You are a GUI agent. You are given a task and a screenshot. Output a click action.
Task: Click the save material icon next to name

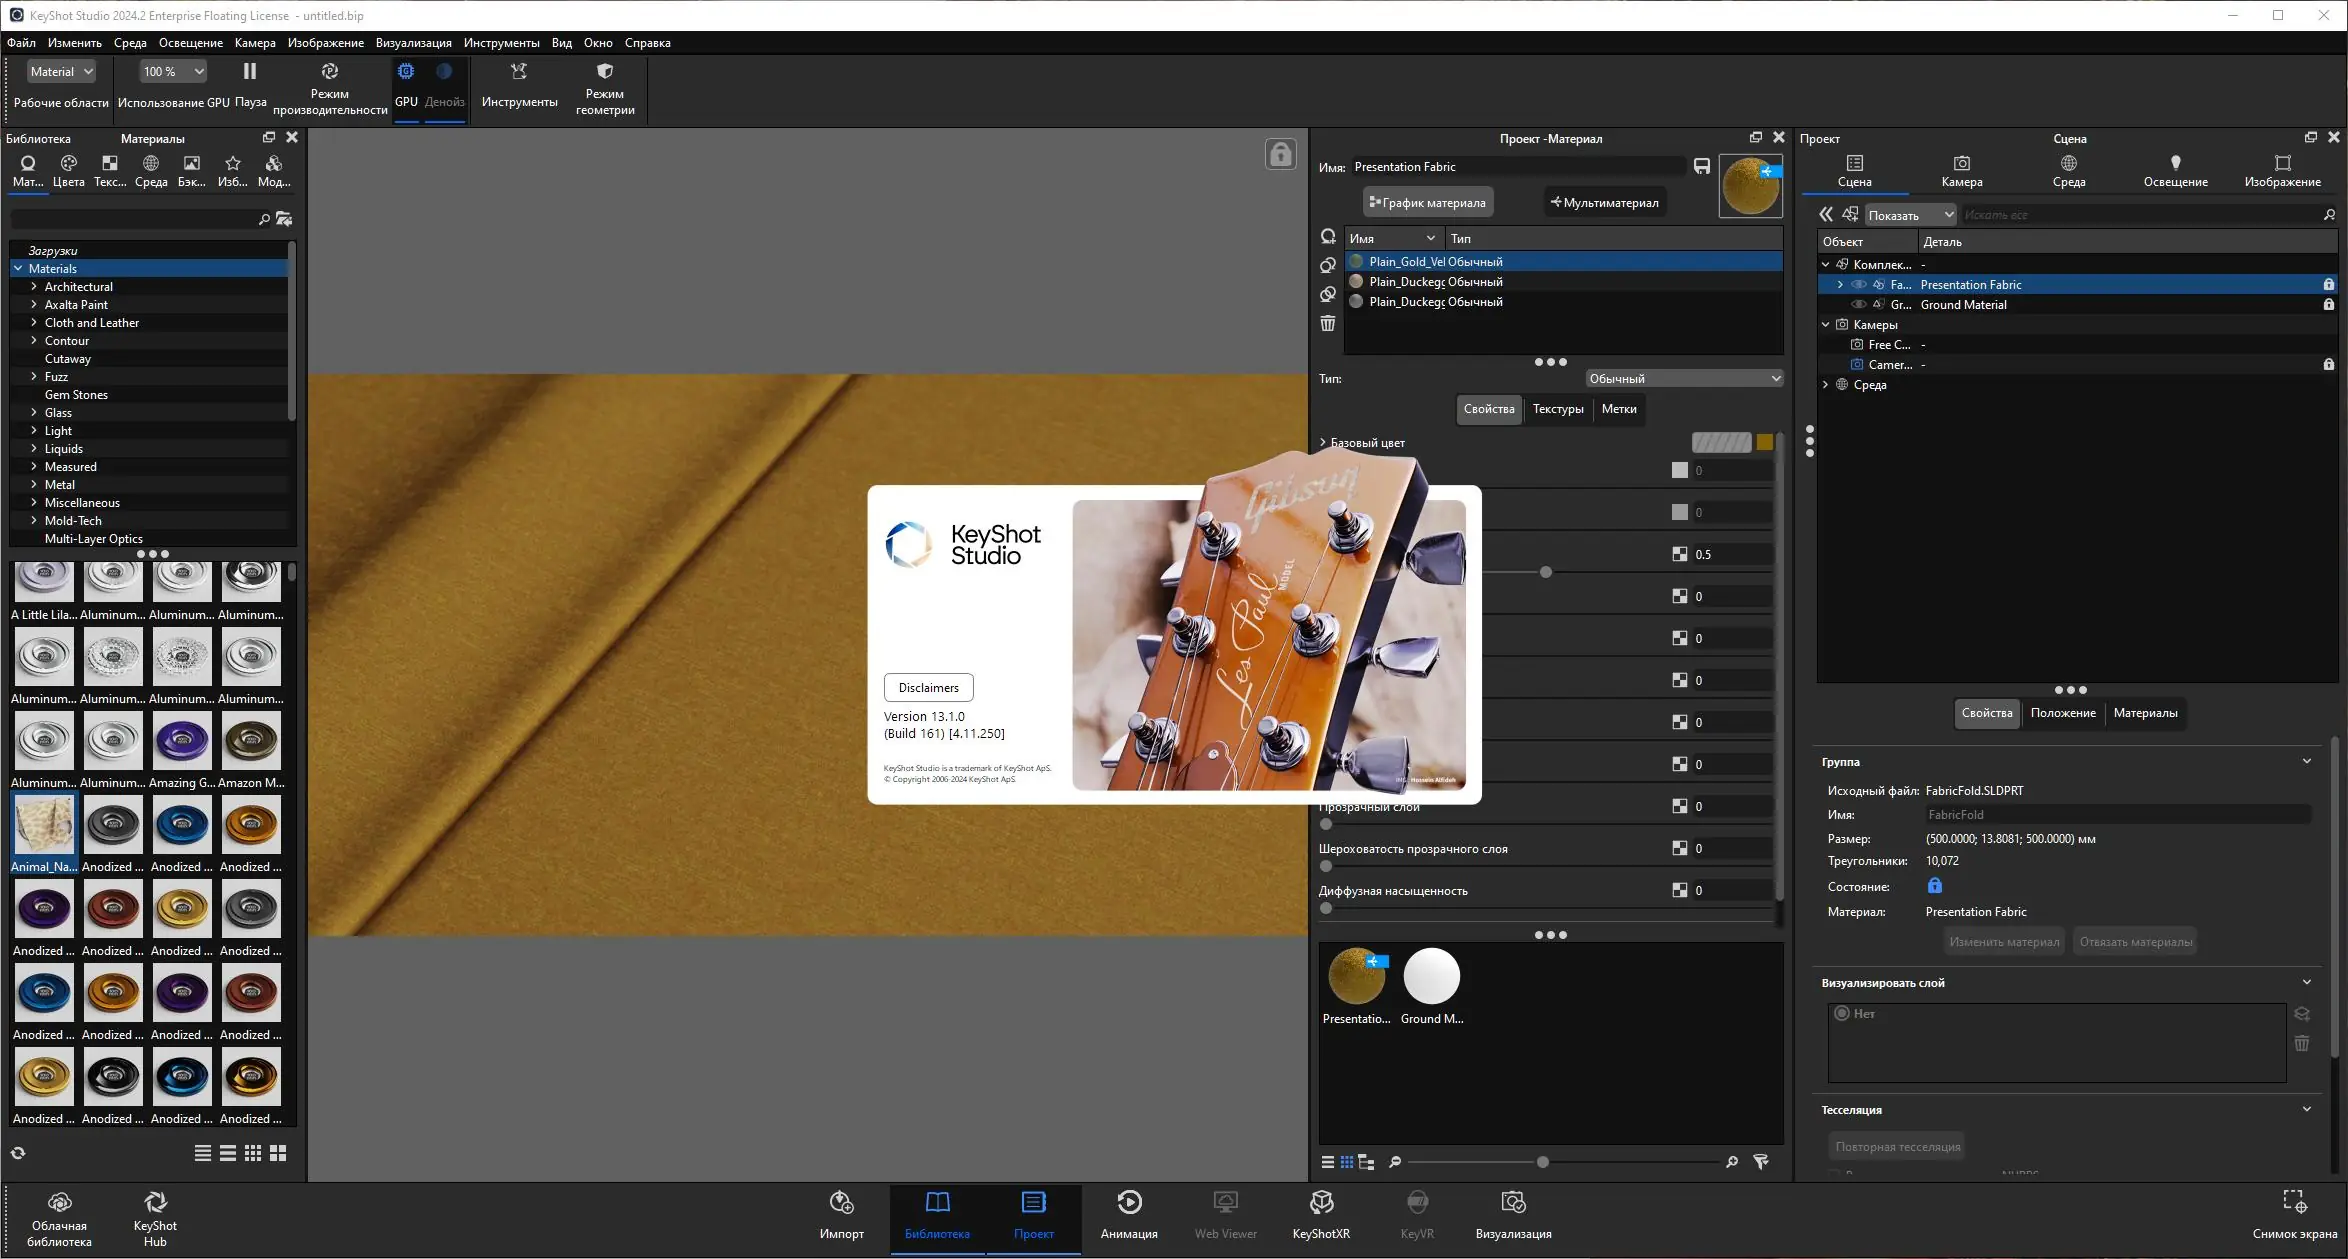[x=1702, y=167]
